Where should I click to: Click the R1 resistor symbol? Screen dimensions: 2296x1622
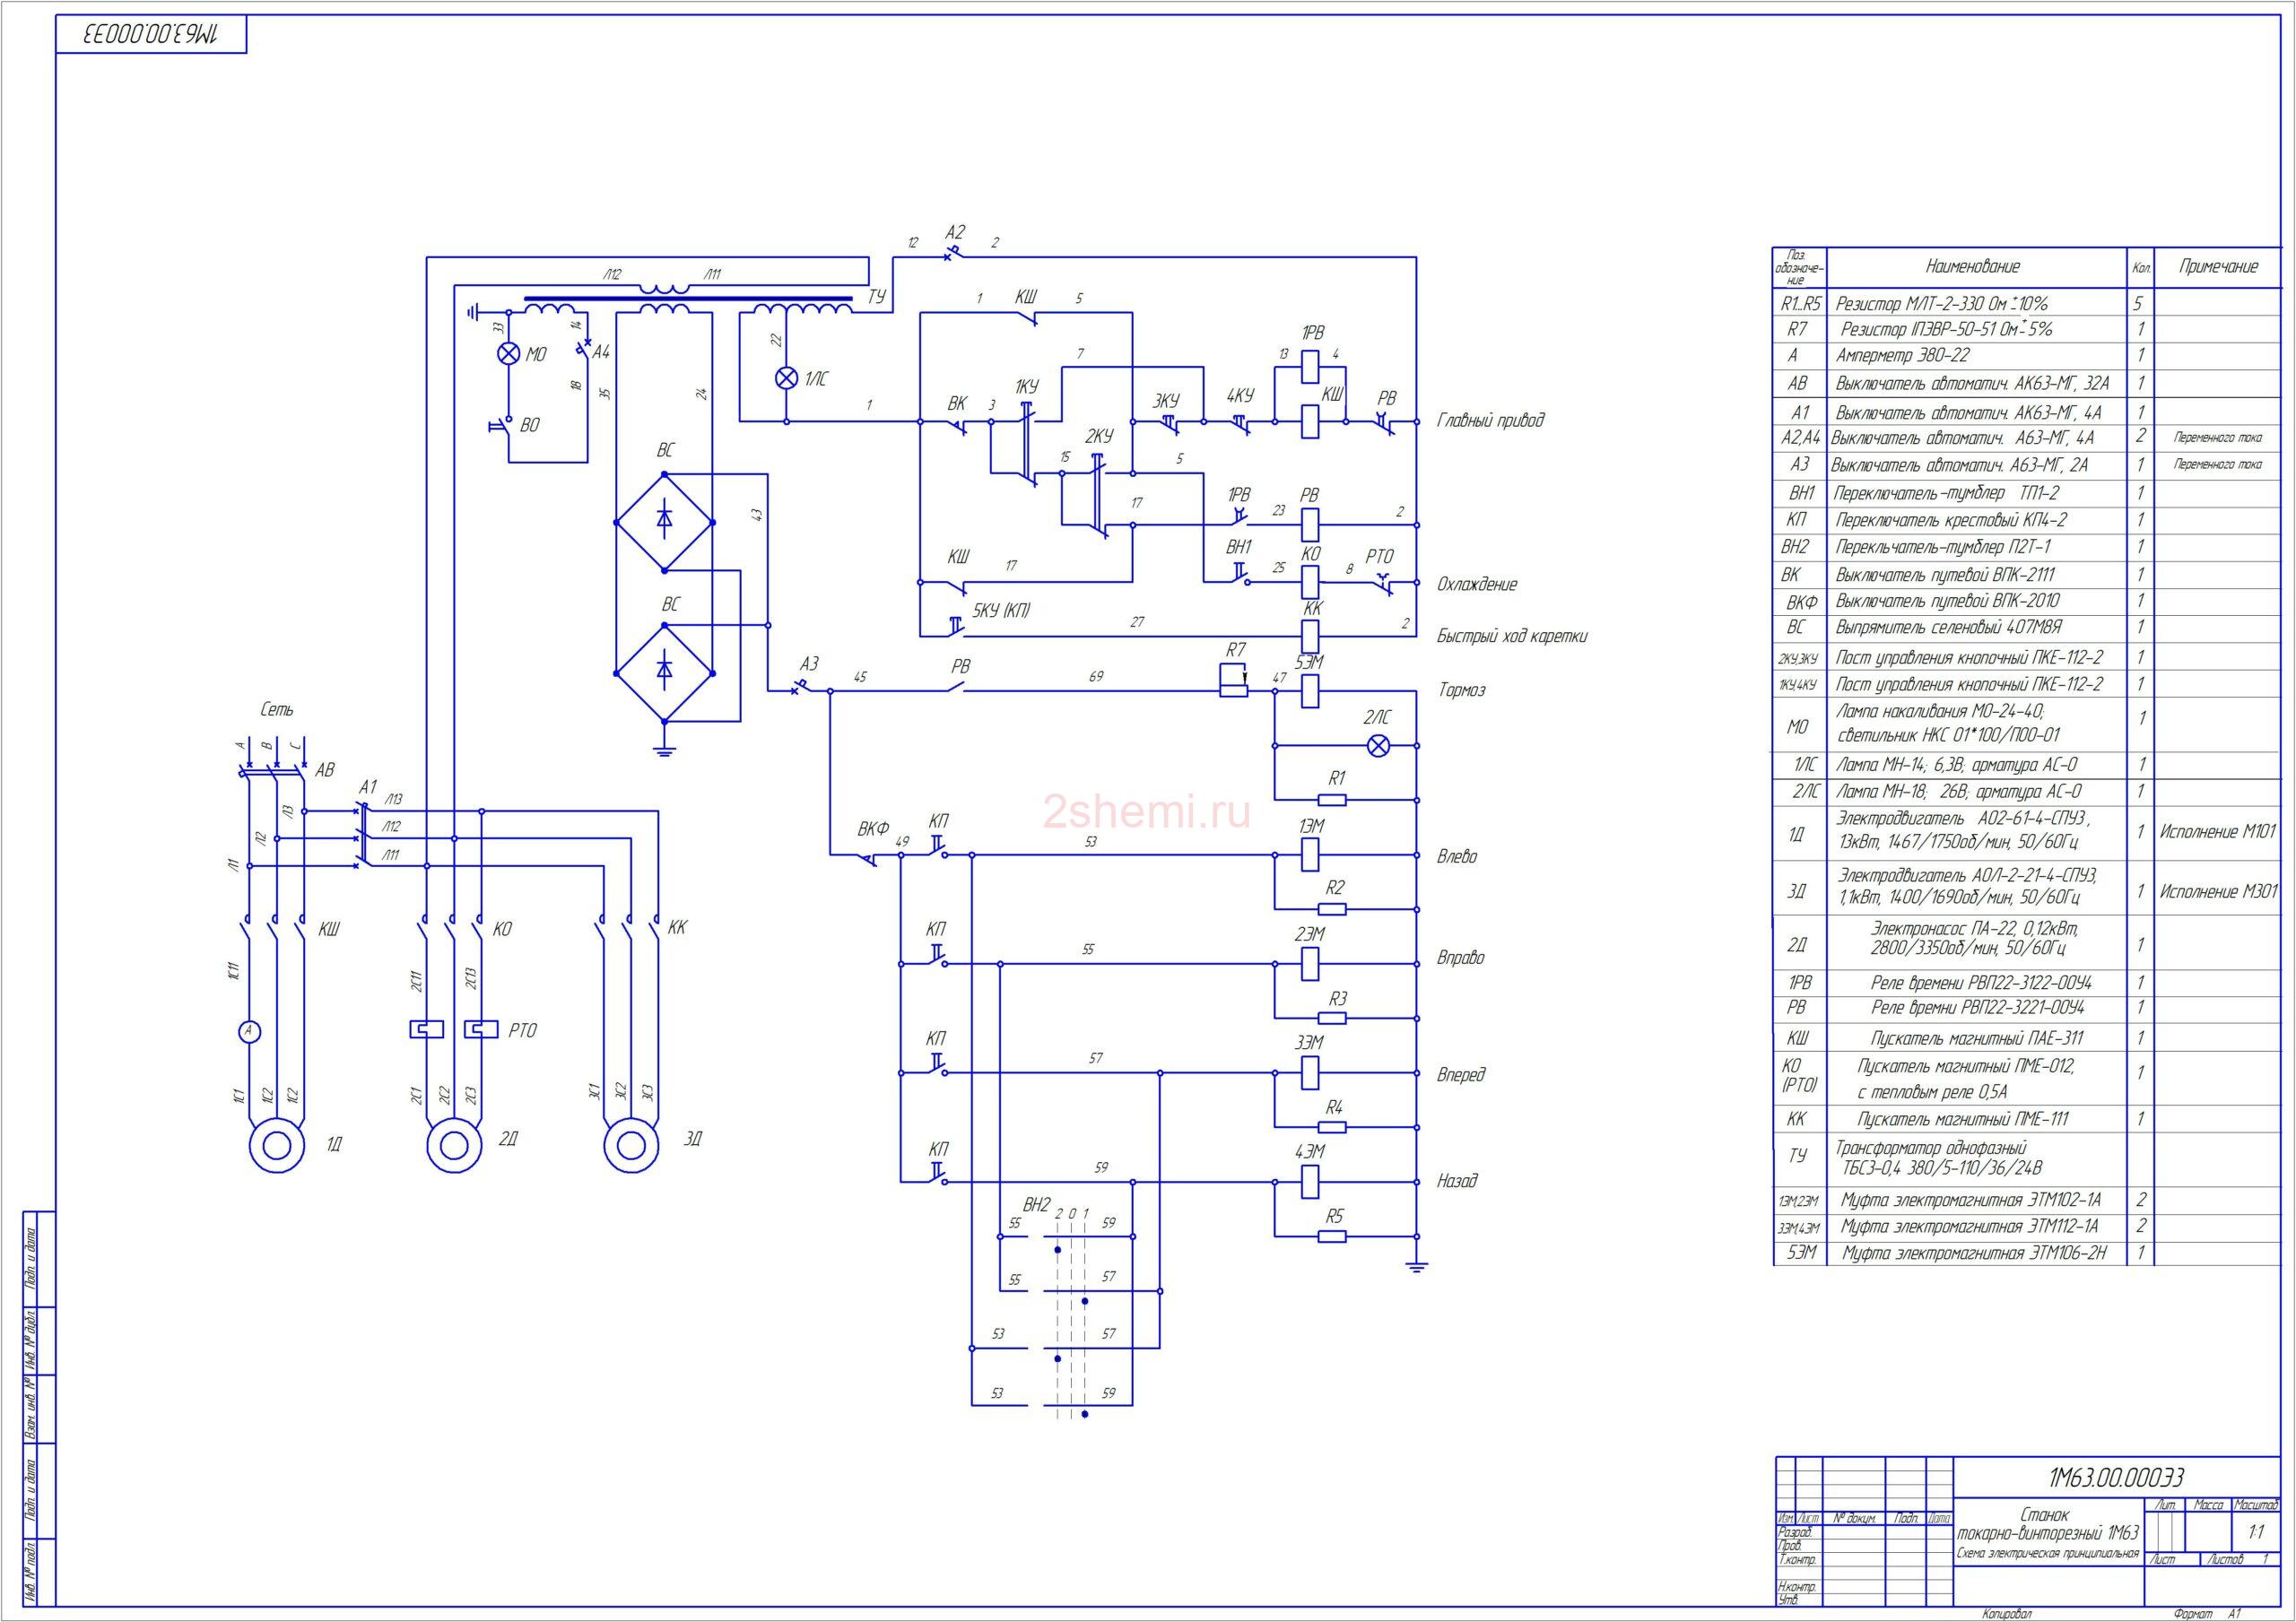1332,800
